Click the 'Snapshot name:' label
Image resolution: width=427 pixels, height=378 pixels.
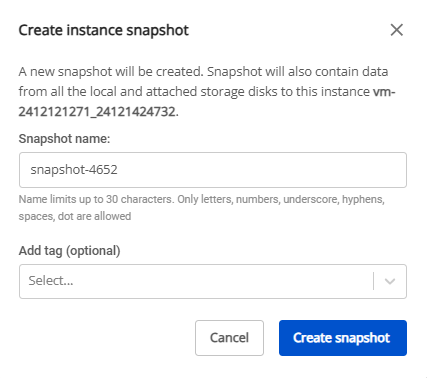click(x=64, y=139)
